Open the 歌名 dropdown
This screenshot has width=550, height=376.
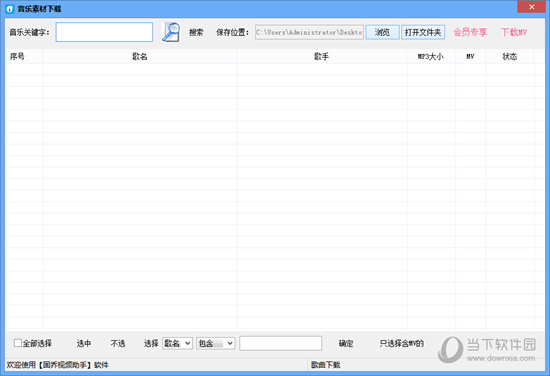coord(177,343)
